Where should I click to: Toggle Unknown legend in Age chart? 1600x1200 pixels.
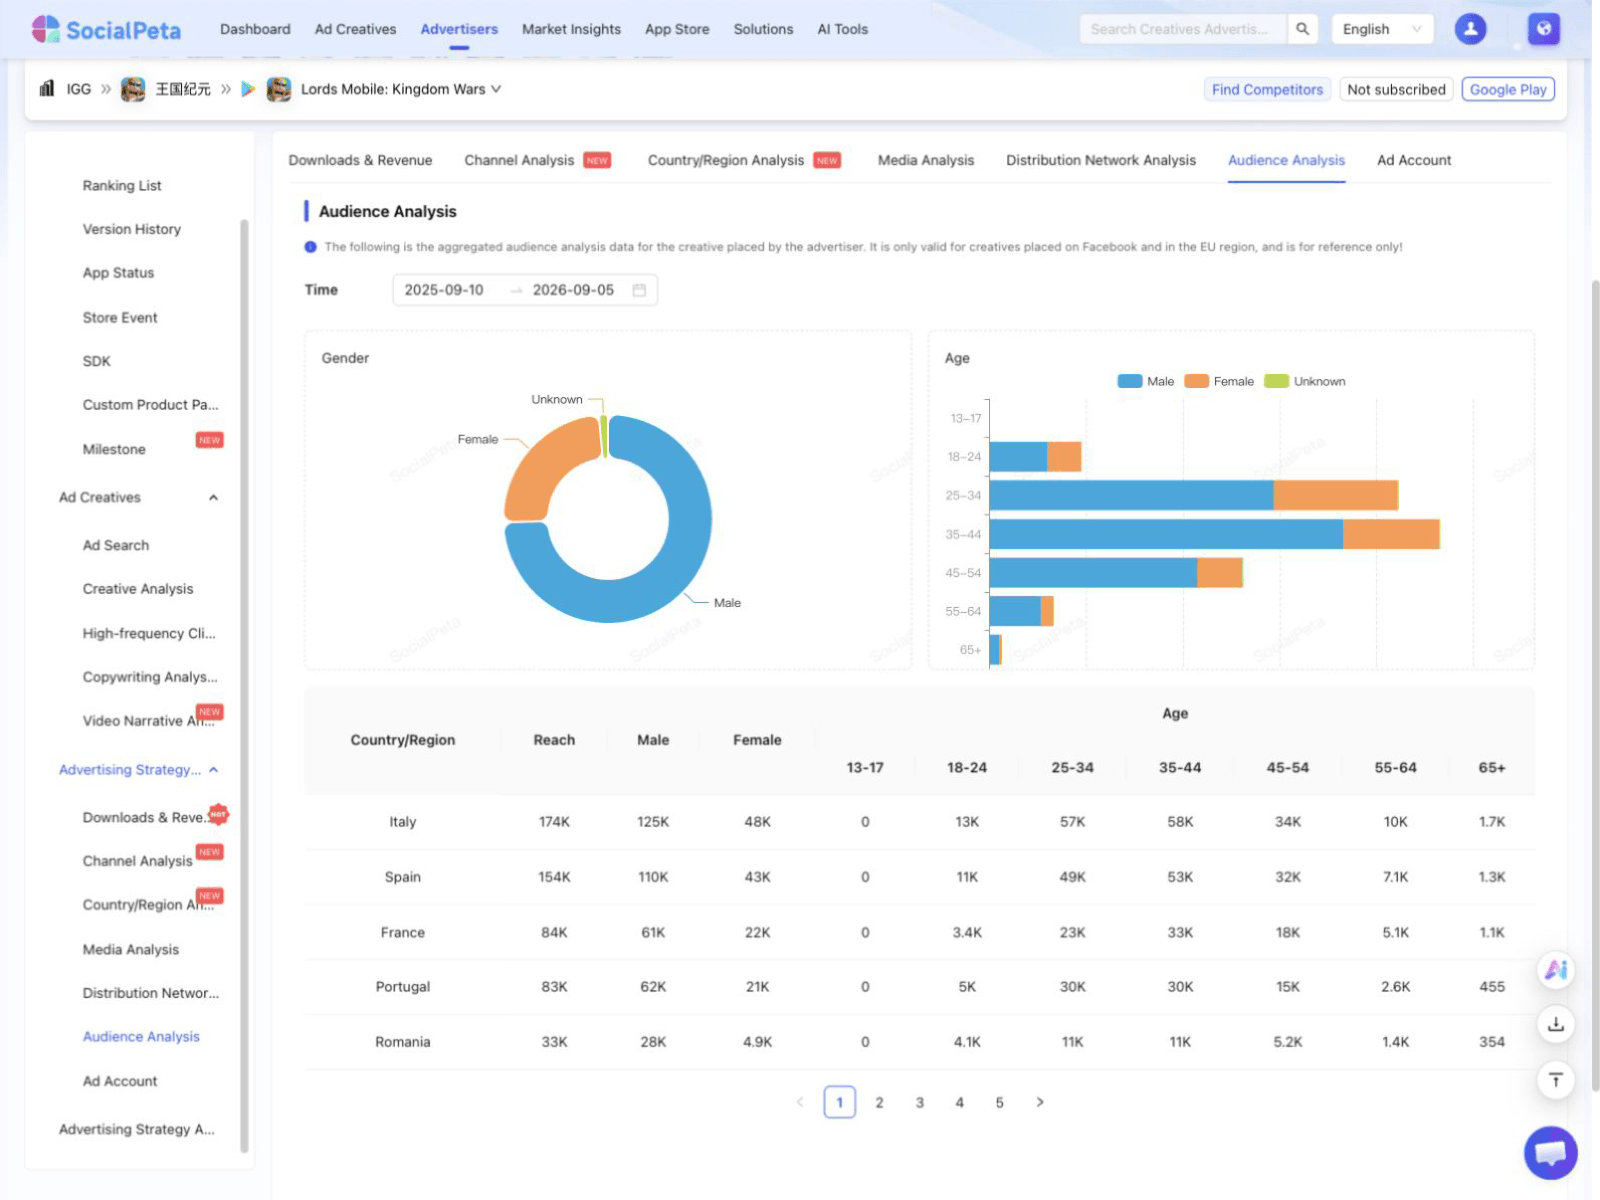pyautogui.click(x=1305, y=381)
